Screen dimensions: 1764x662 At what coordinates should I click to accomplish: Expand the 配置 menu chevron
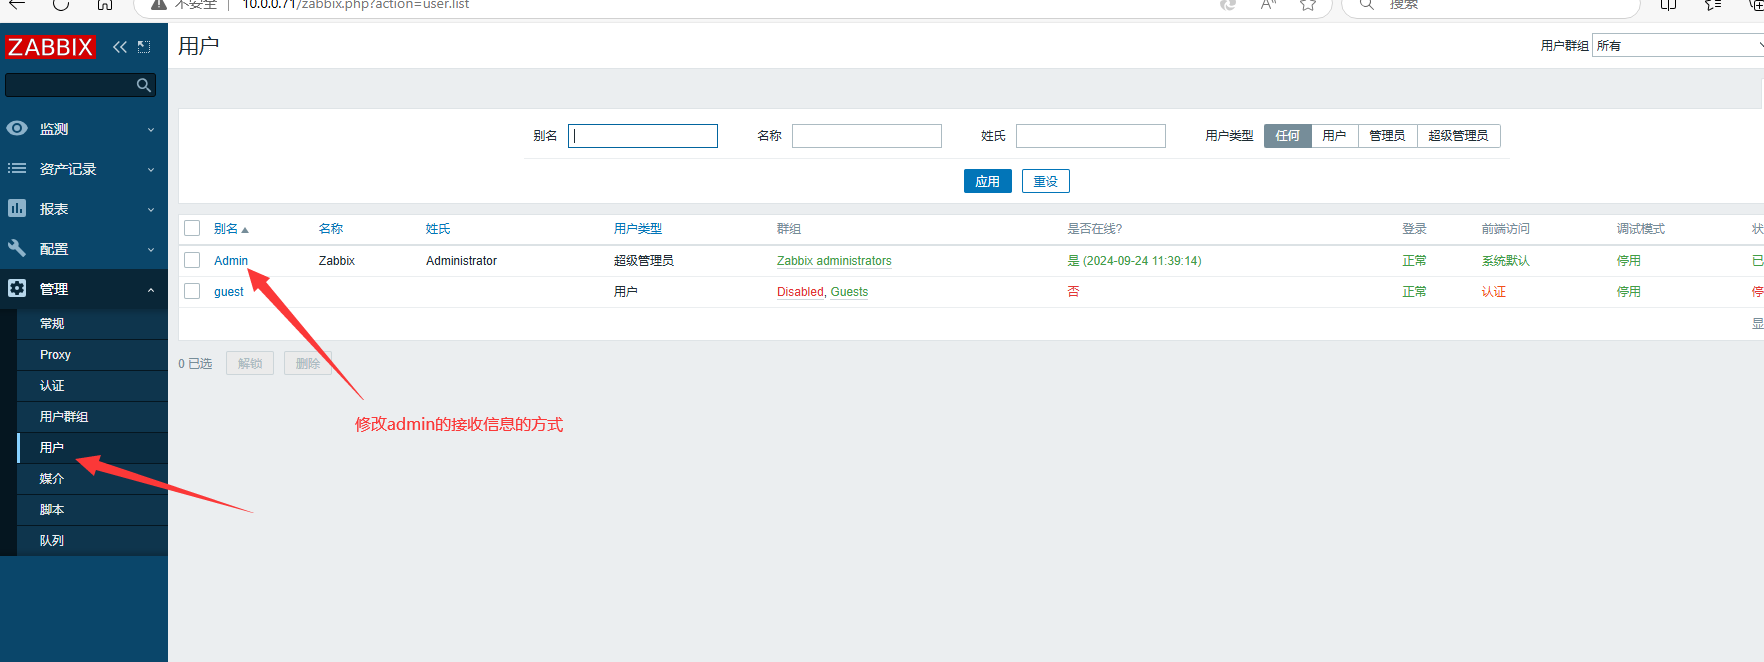point(151,249)
